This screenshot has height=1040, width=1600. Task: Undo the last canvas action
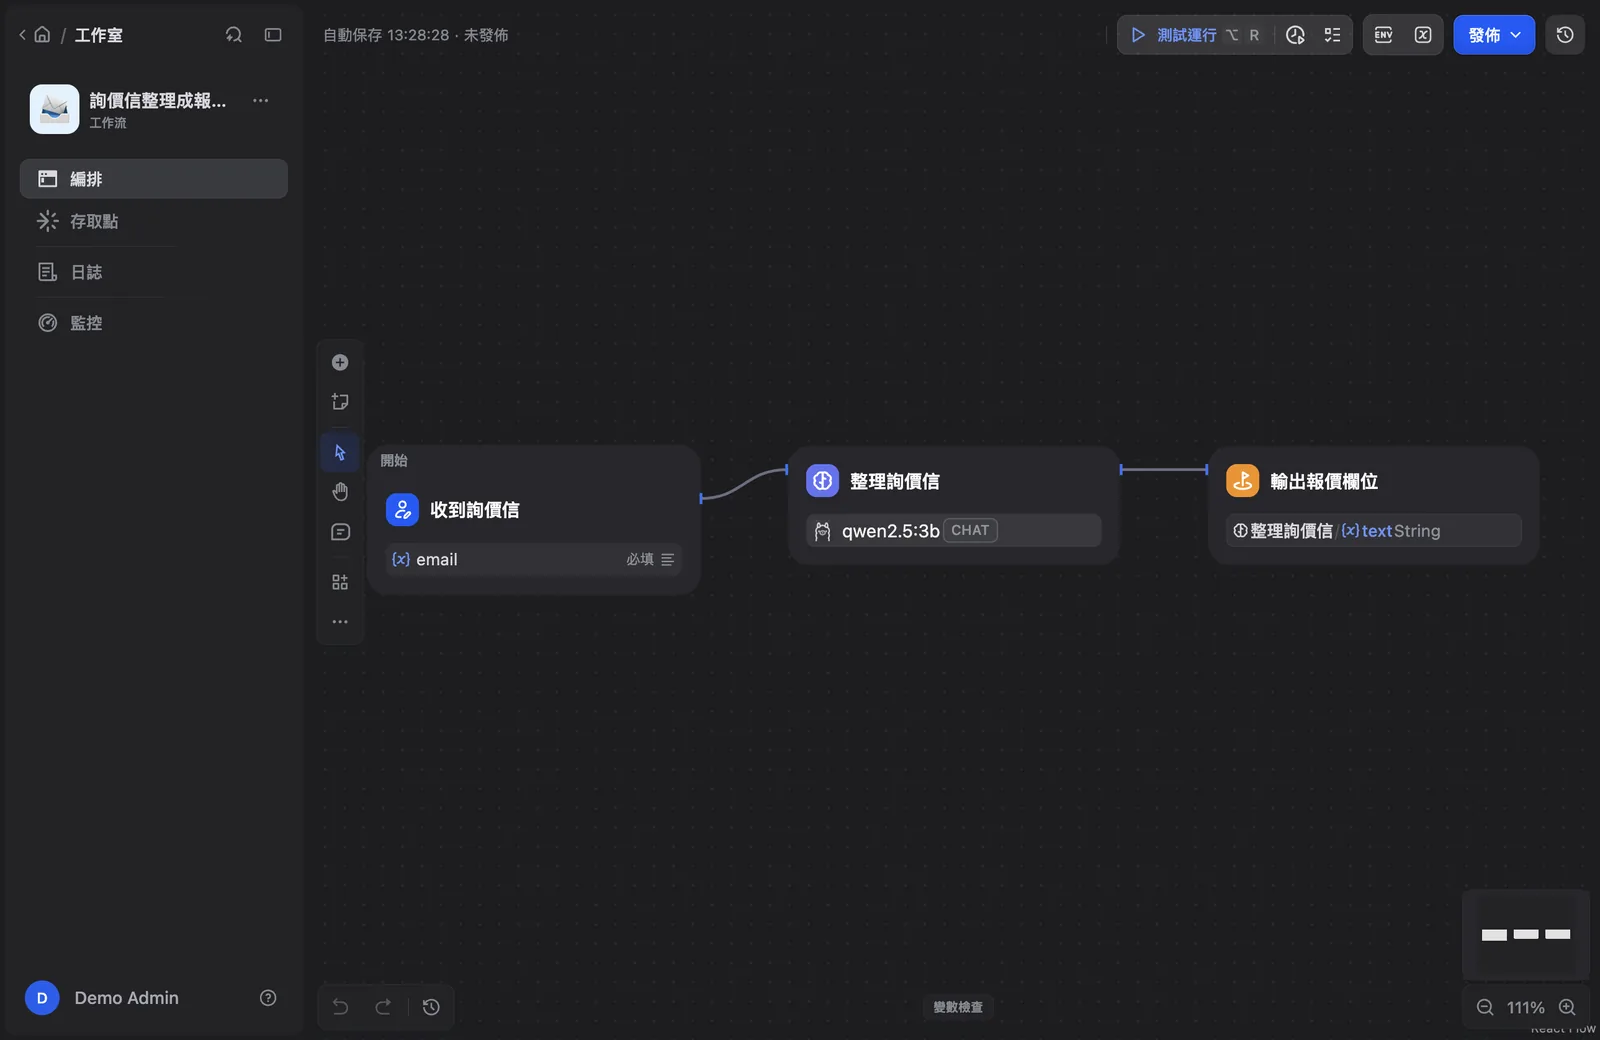(341, 1007)
